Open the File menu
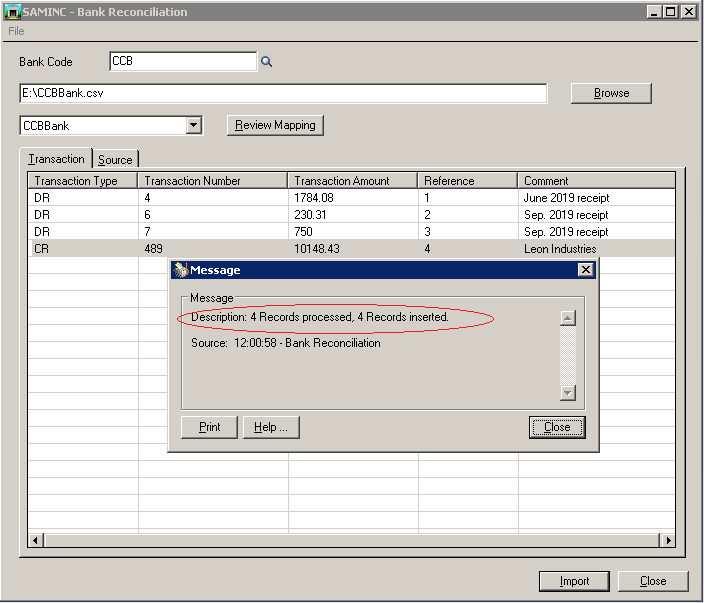 [16, 31]
